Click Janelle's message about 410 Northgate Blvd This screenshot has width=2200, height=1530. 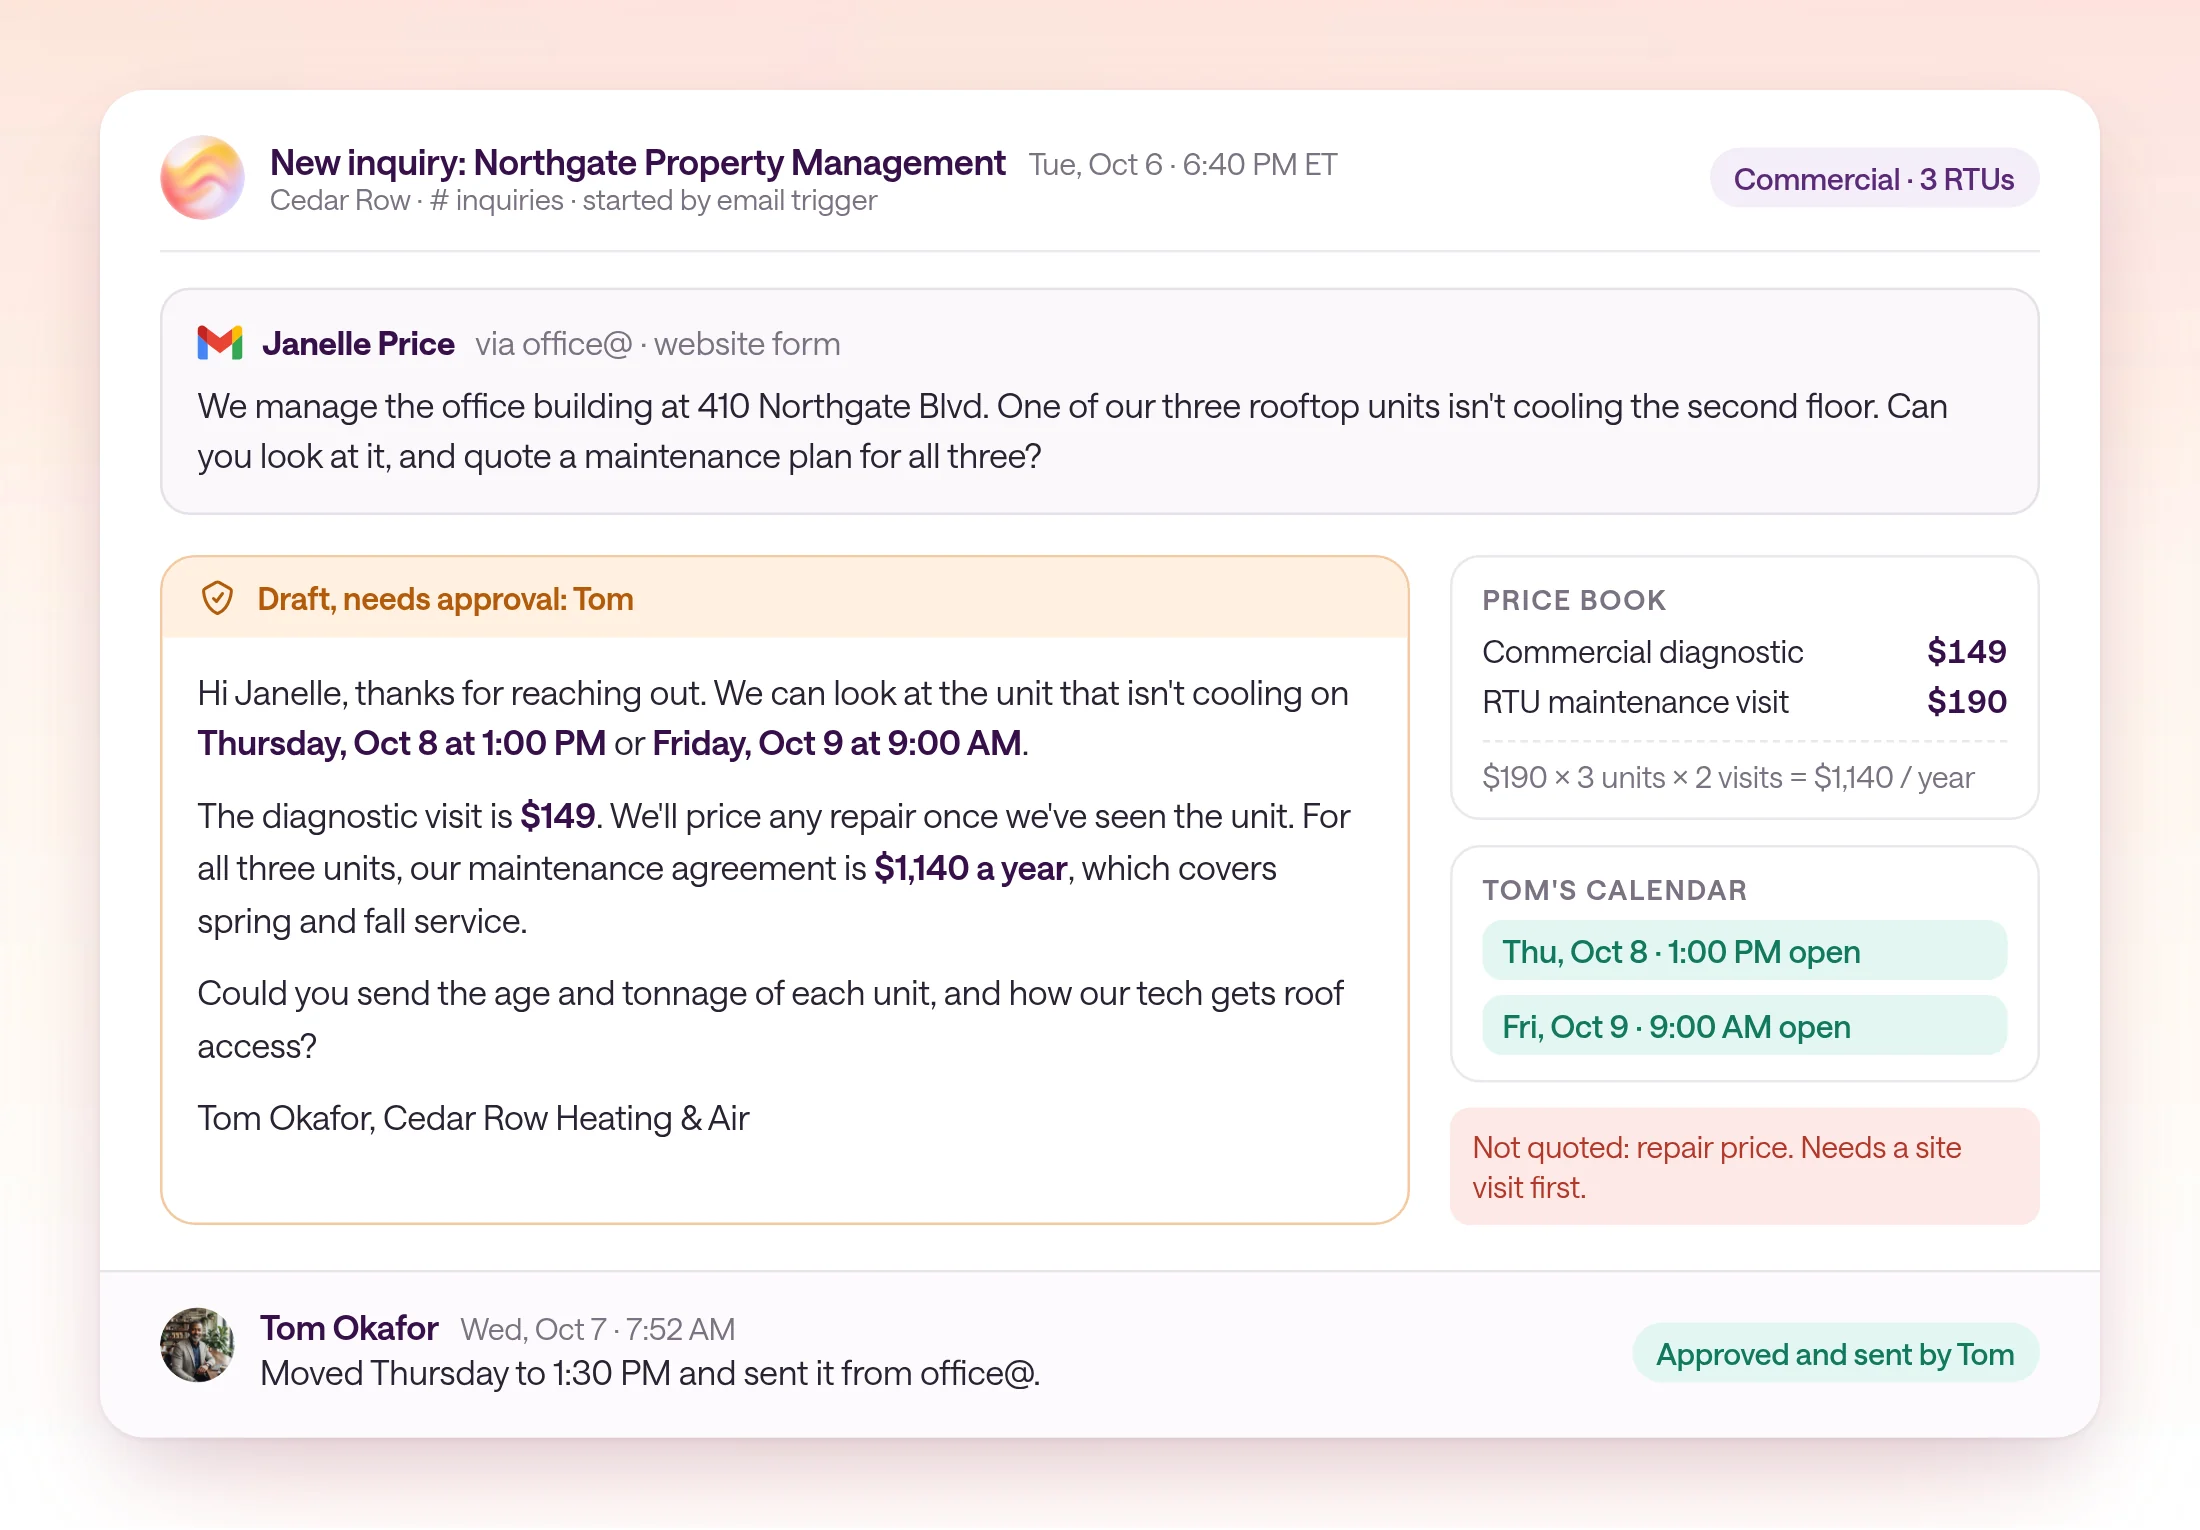point(1072,431)
